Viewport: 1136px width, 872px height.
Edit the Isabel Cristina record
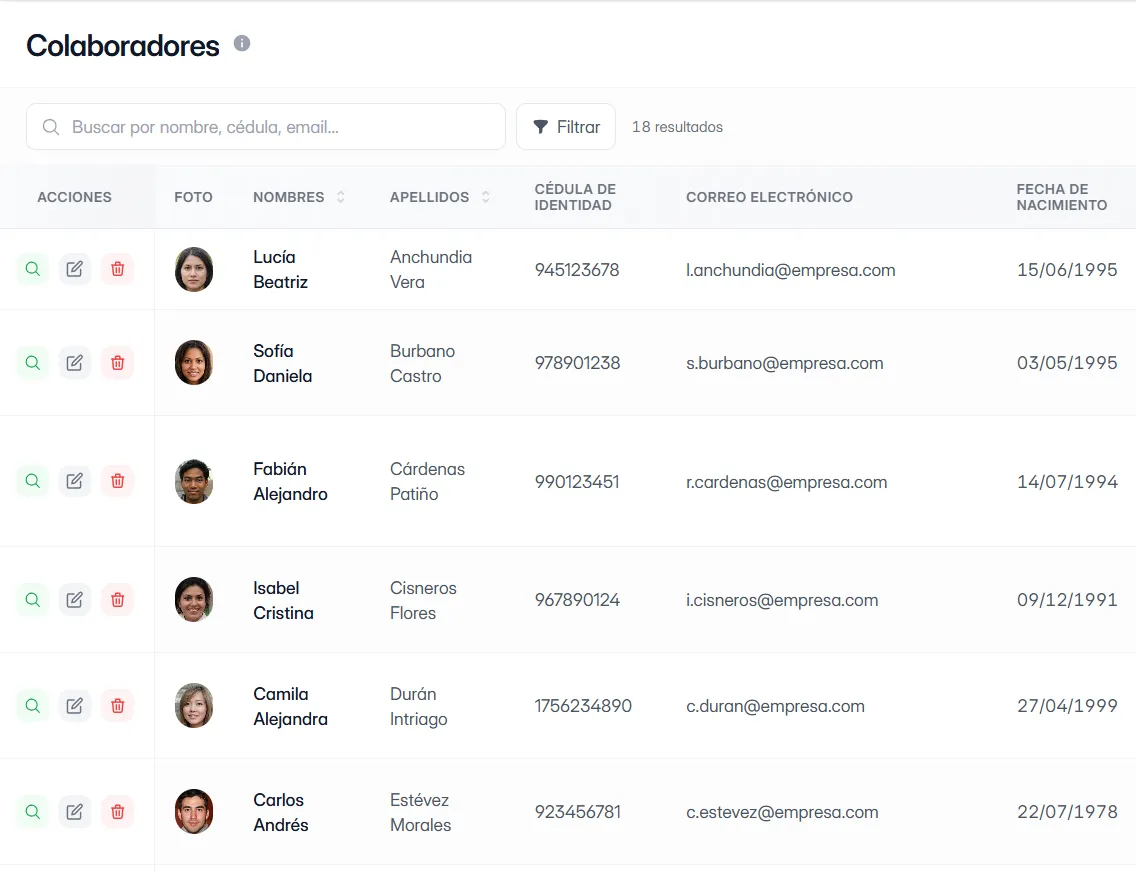click(75, 600)
